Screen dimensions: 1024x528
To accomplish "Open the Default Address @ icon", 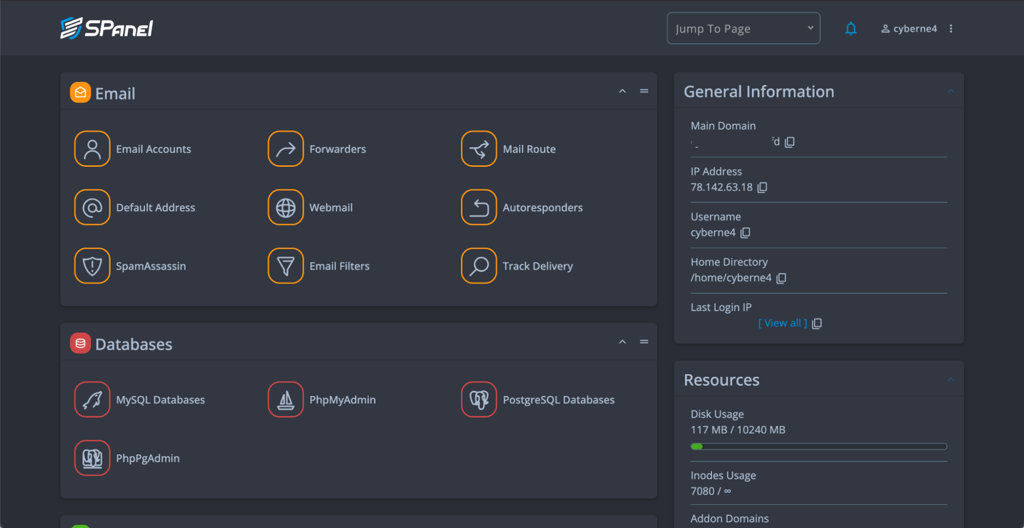I will point(92,208).
